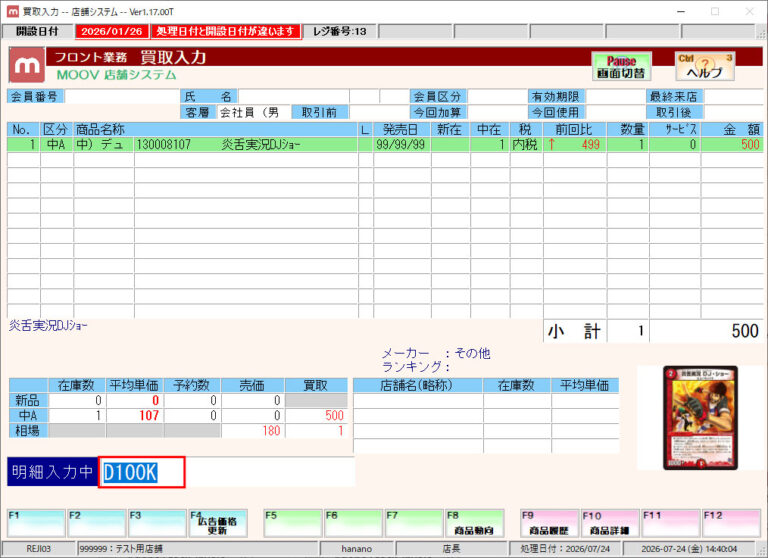Click the サービス column header
This screenshot has height=558, width=768.
pos(675,129)
